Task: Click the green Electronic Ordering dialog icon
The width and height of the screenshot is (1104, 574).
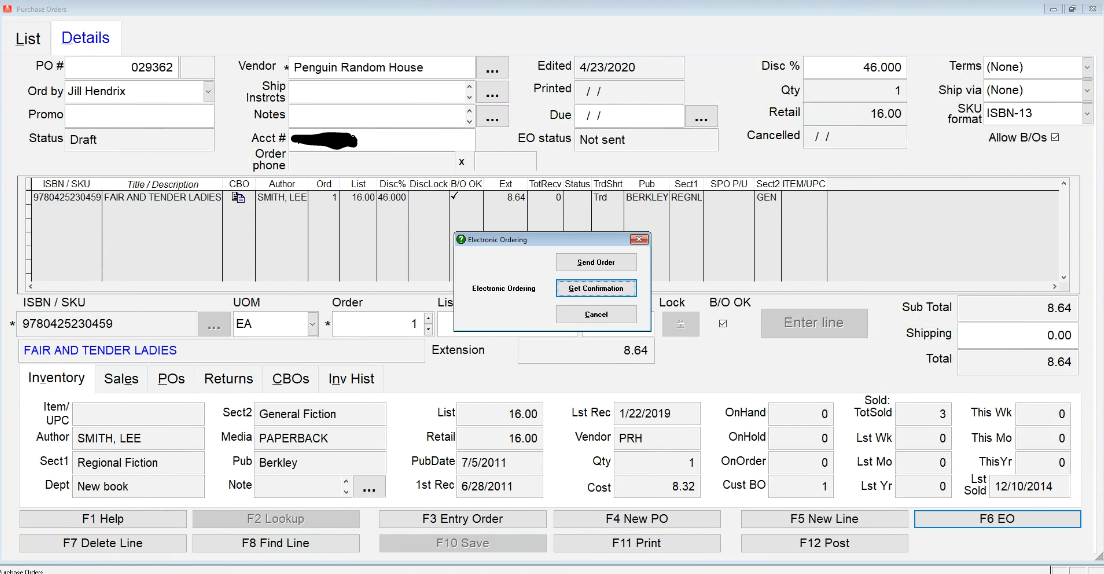Action: pos(461,239)
